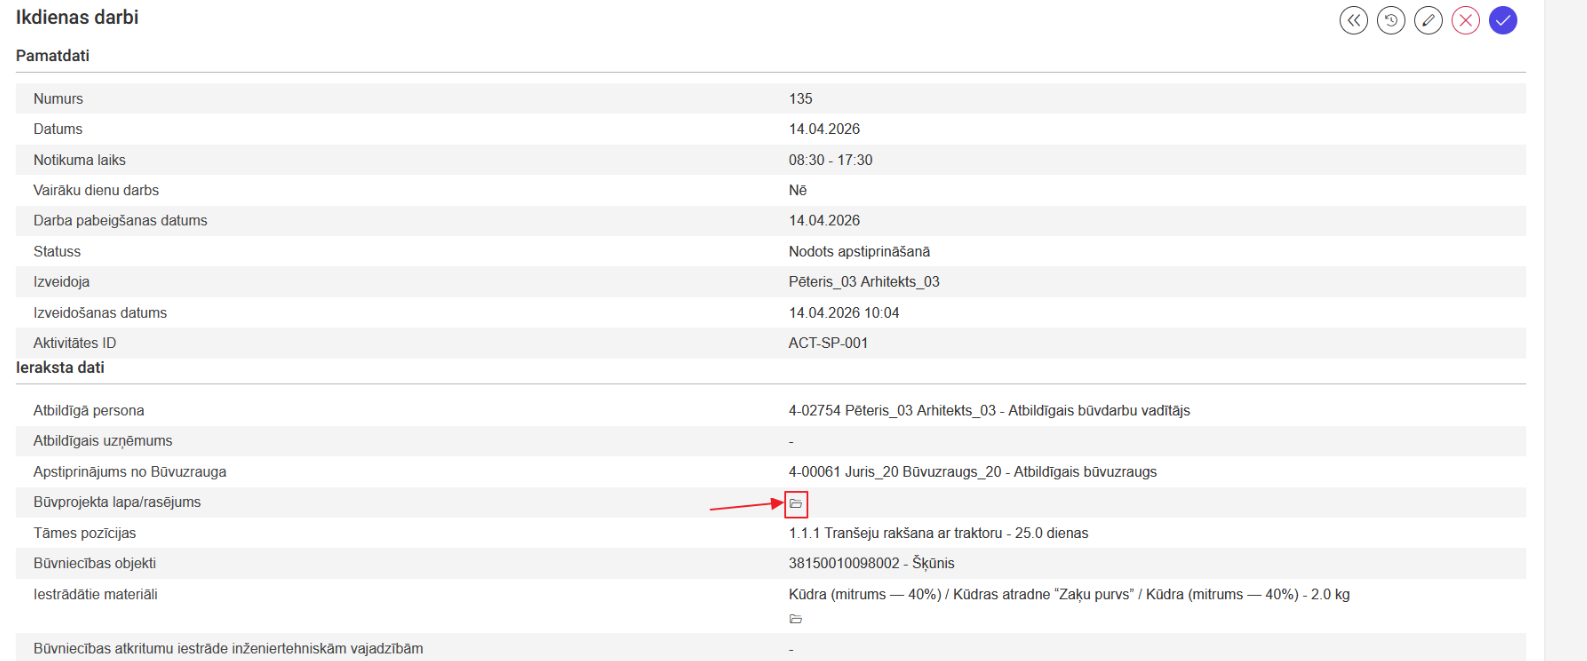
Task: Click the pencil edit icon
Action: pyautogui.click(x=1428, y=20)
